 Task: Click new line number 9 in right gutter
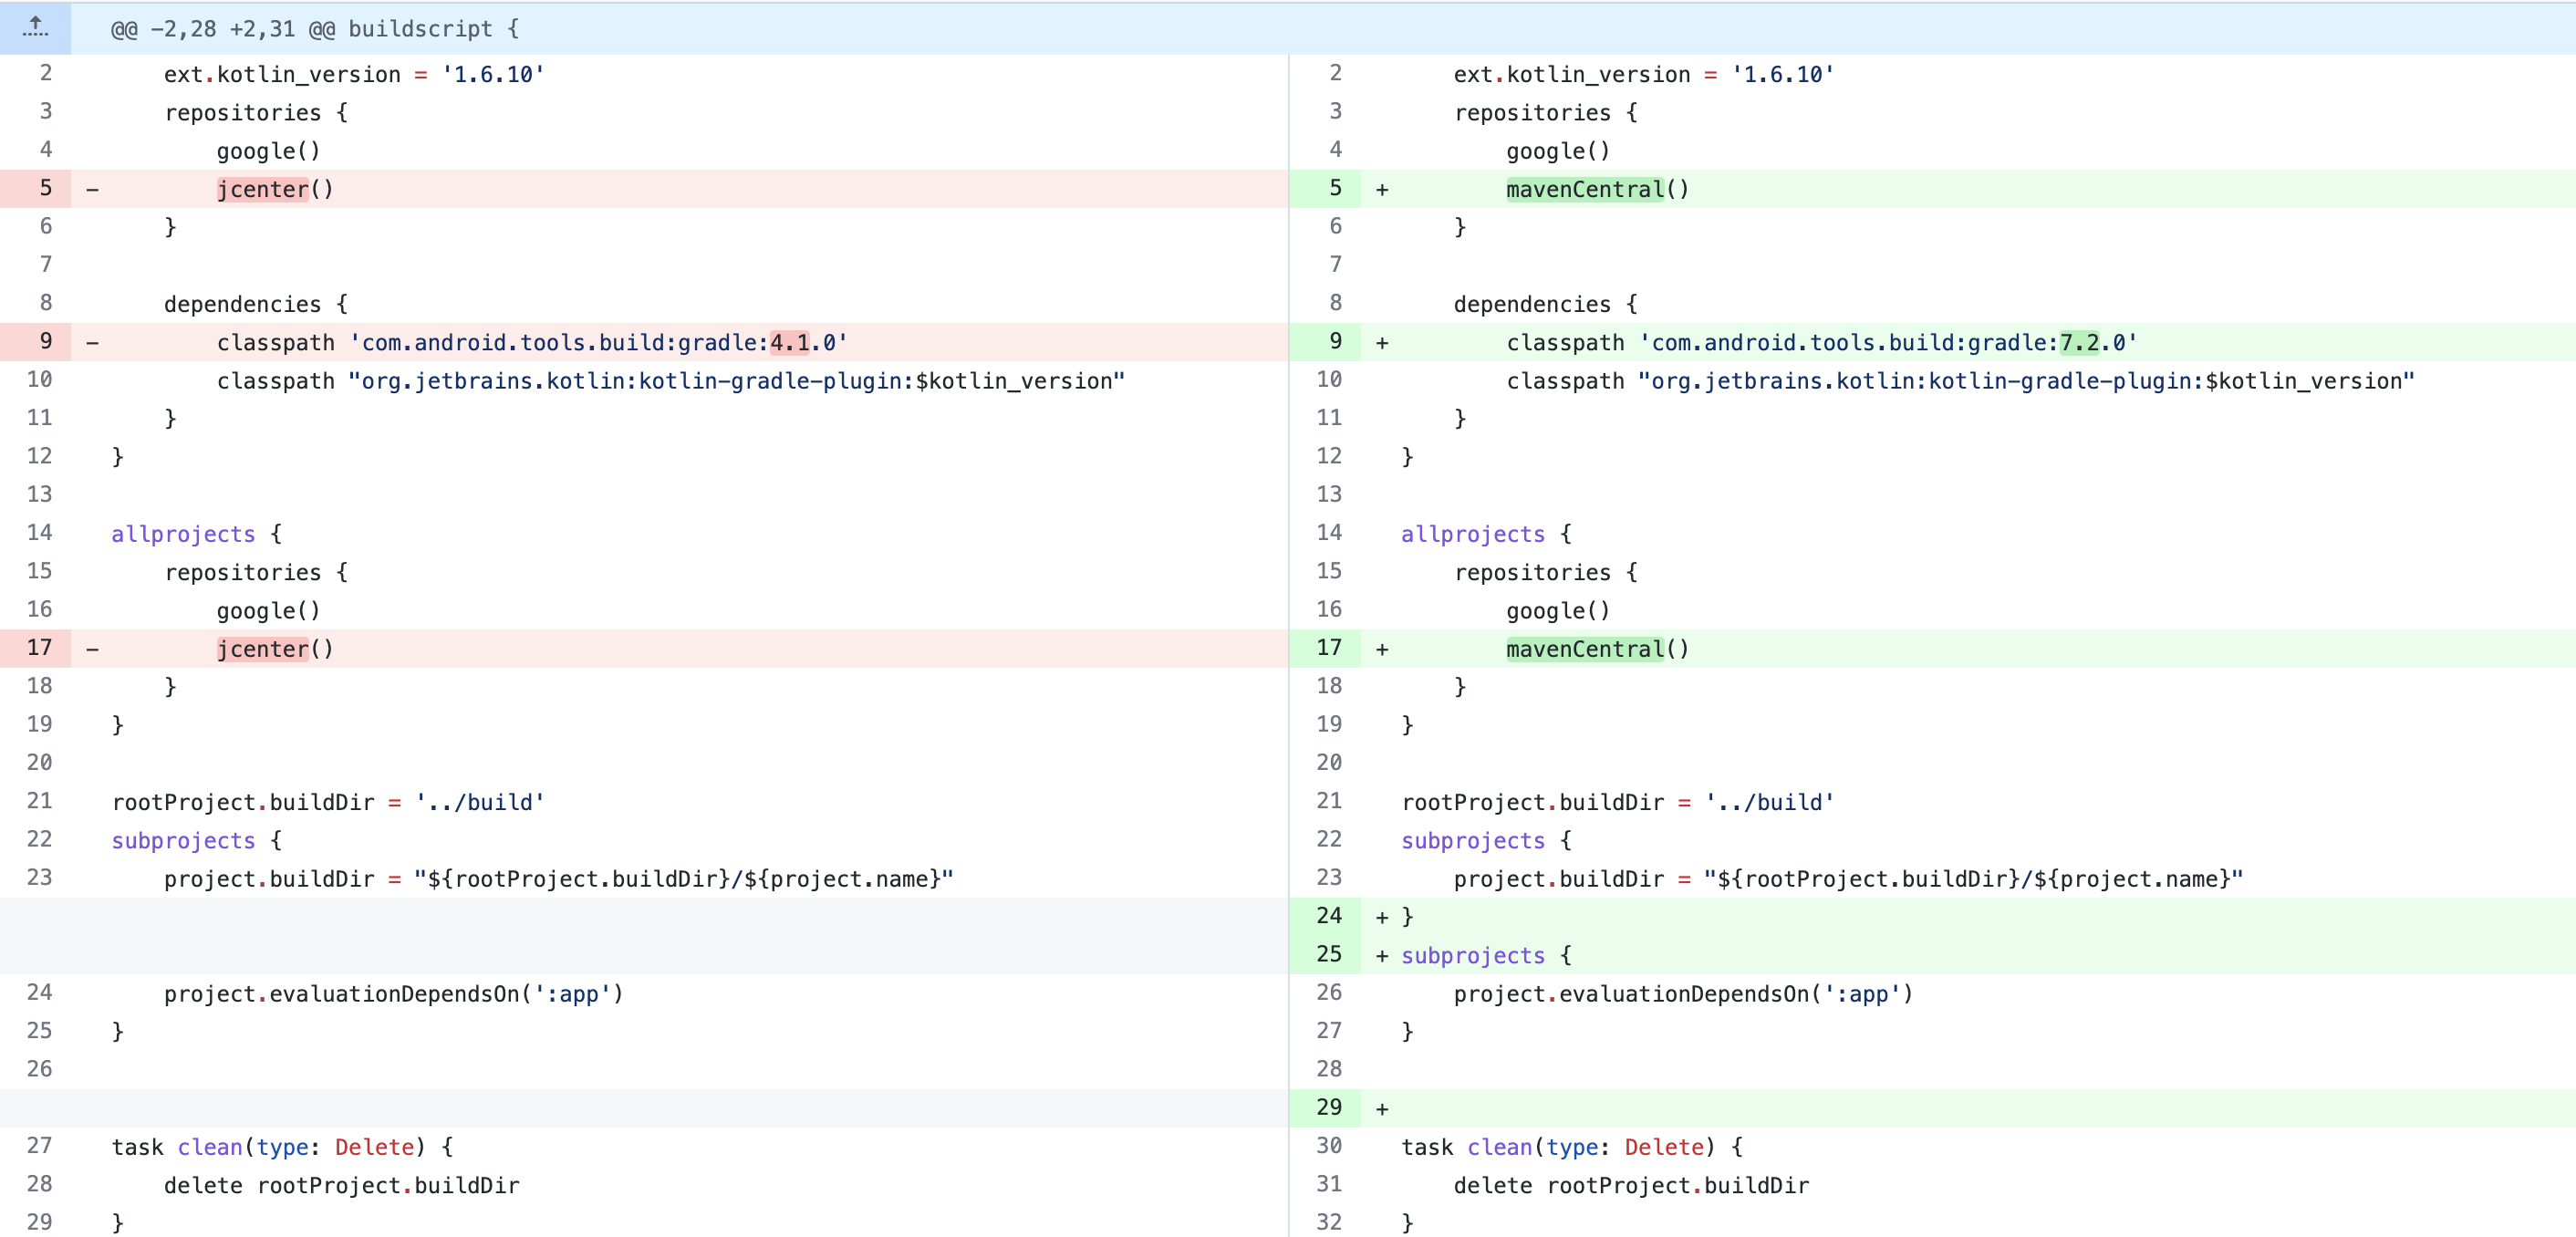tap(1330, 341)
